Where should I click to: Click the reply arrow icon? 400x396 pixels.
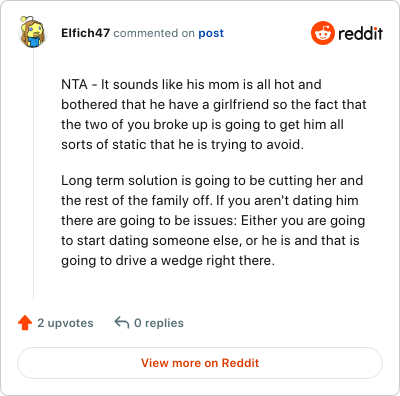[122, 323]
